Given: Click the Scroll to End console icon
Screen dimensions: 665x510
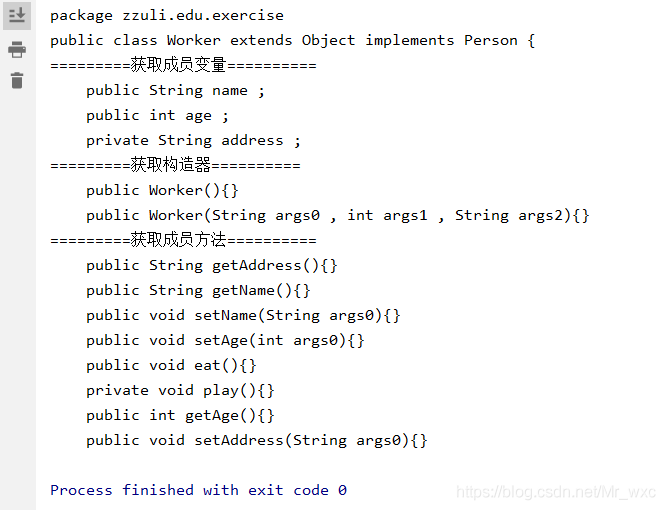Looking at the screenshot, I should click(x=17, y=15).
